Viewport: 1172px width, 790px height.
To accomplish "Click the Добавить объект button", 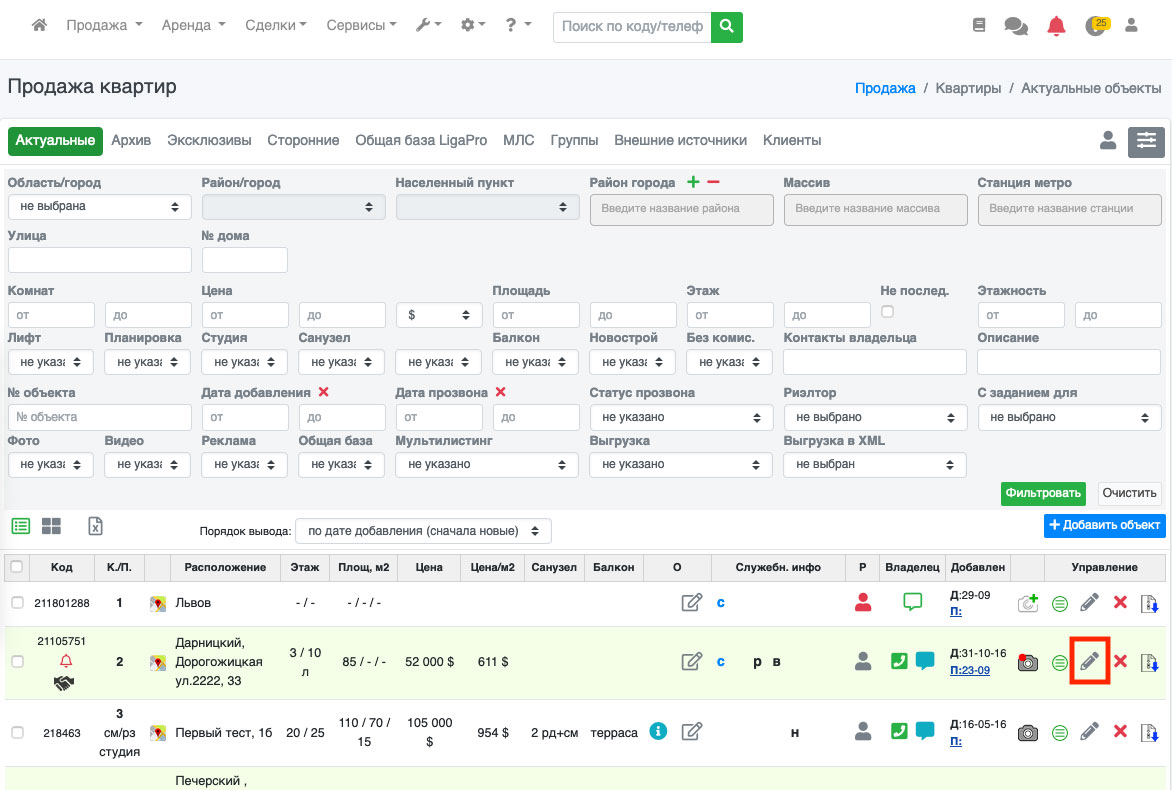I will point(1104,525).
